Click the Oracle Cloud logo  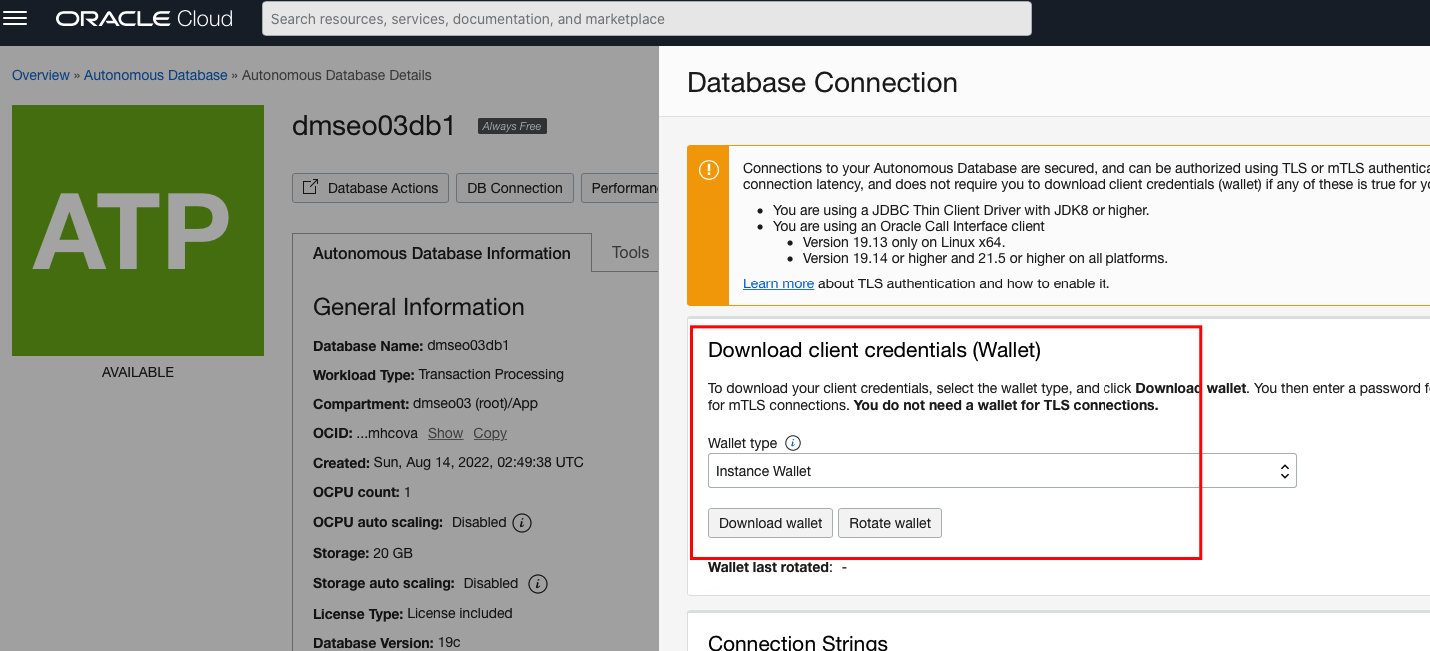coord(144,18)
